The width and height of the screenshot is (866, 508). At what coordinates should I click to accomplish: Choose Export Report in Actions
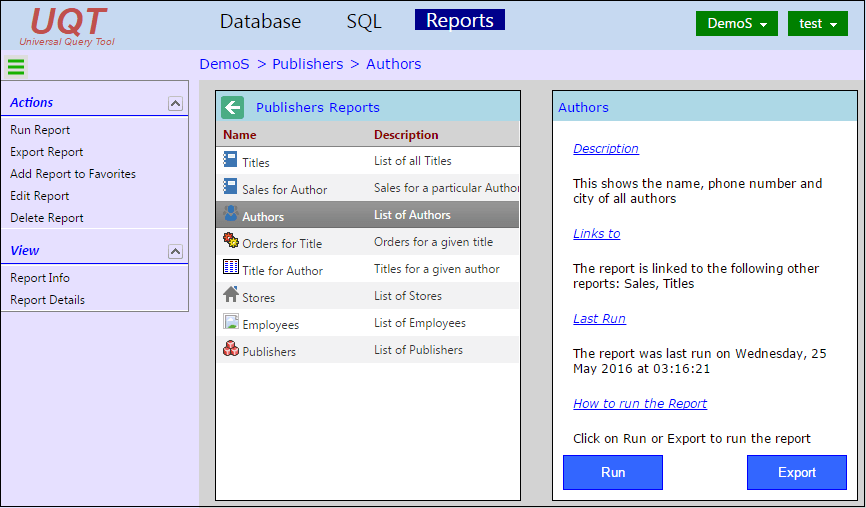click(46, 152)
